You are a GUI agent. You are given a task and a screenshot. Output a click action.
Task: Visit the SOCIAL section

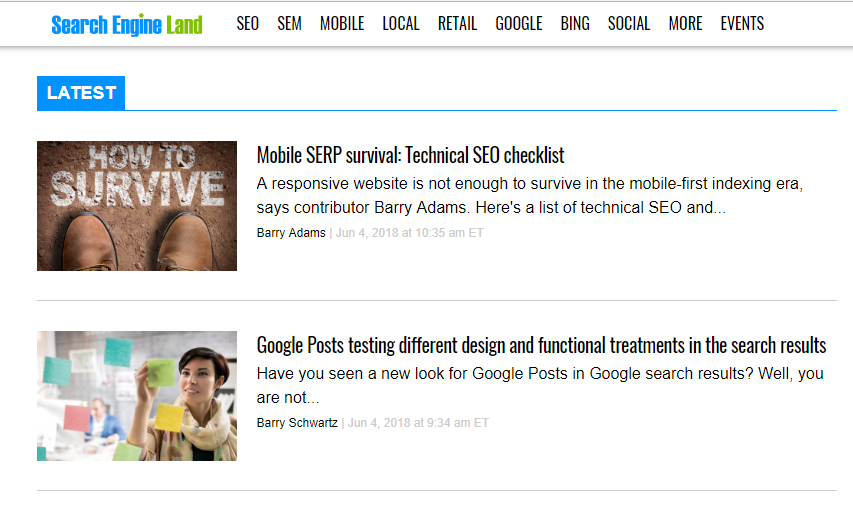click(629, 23)
